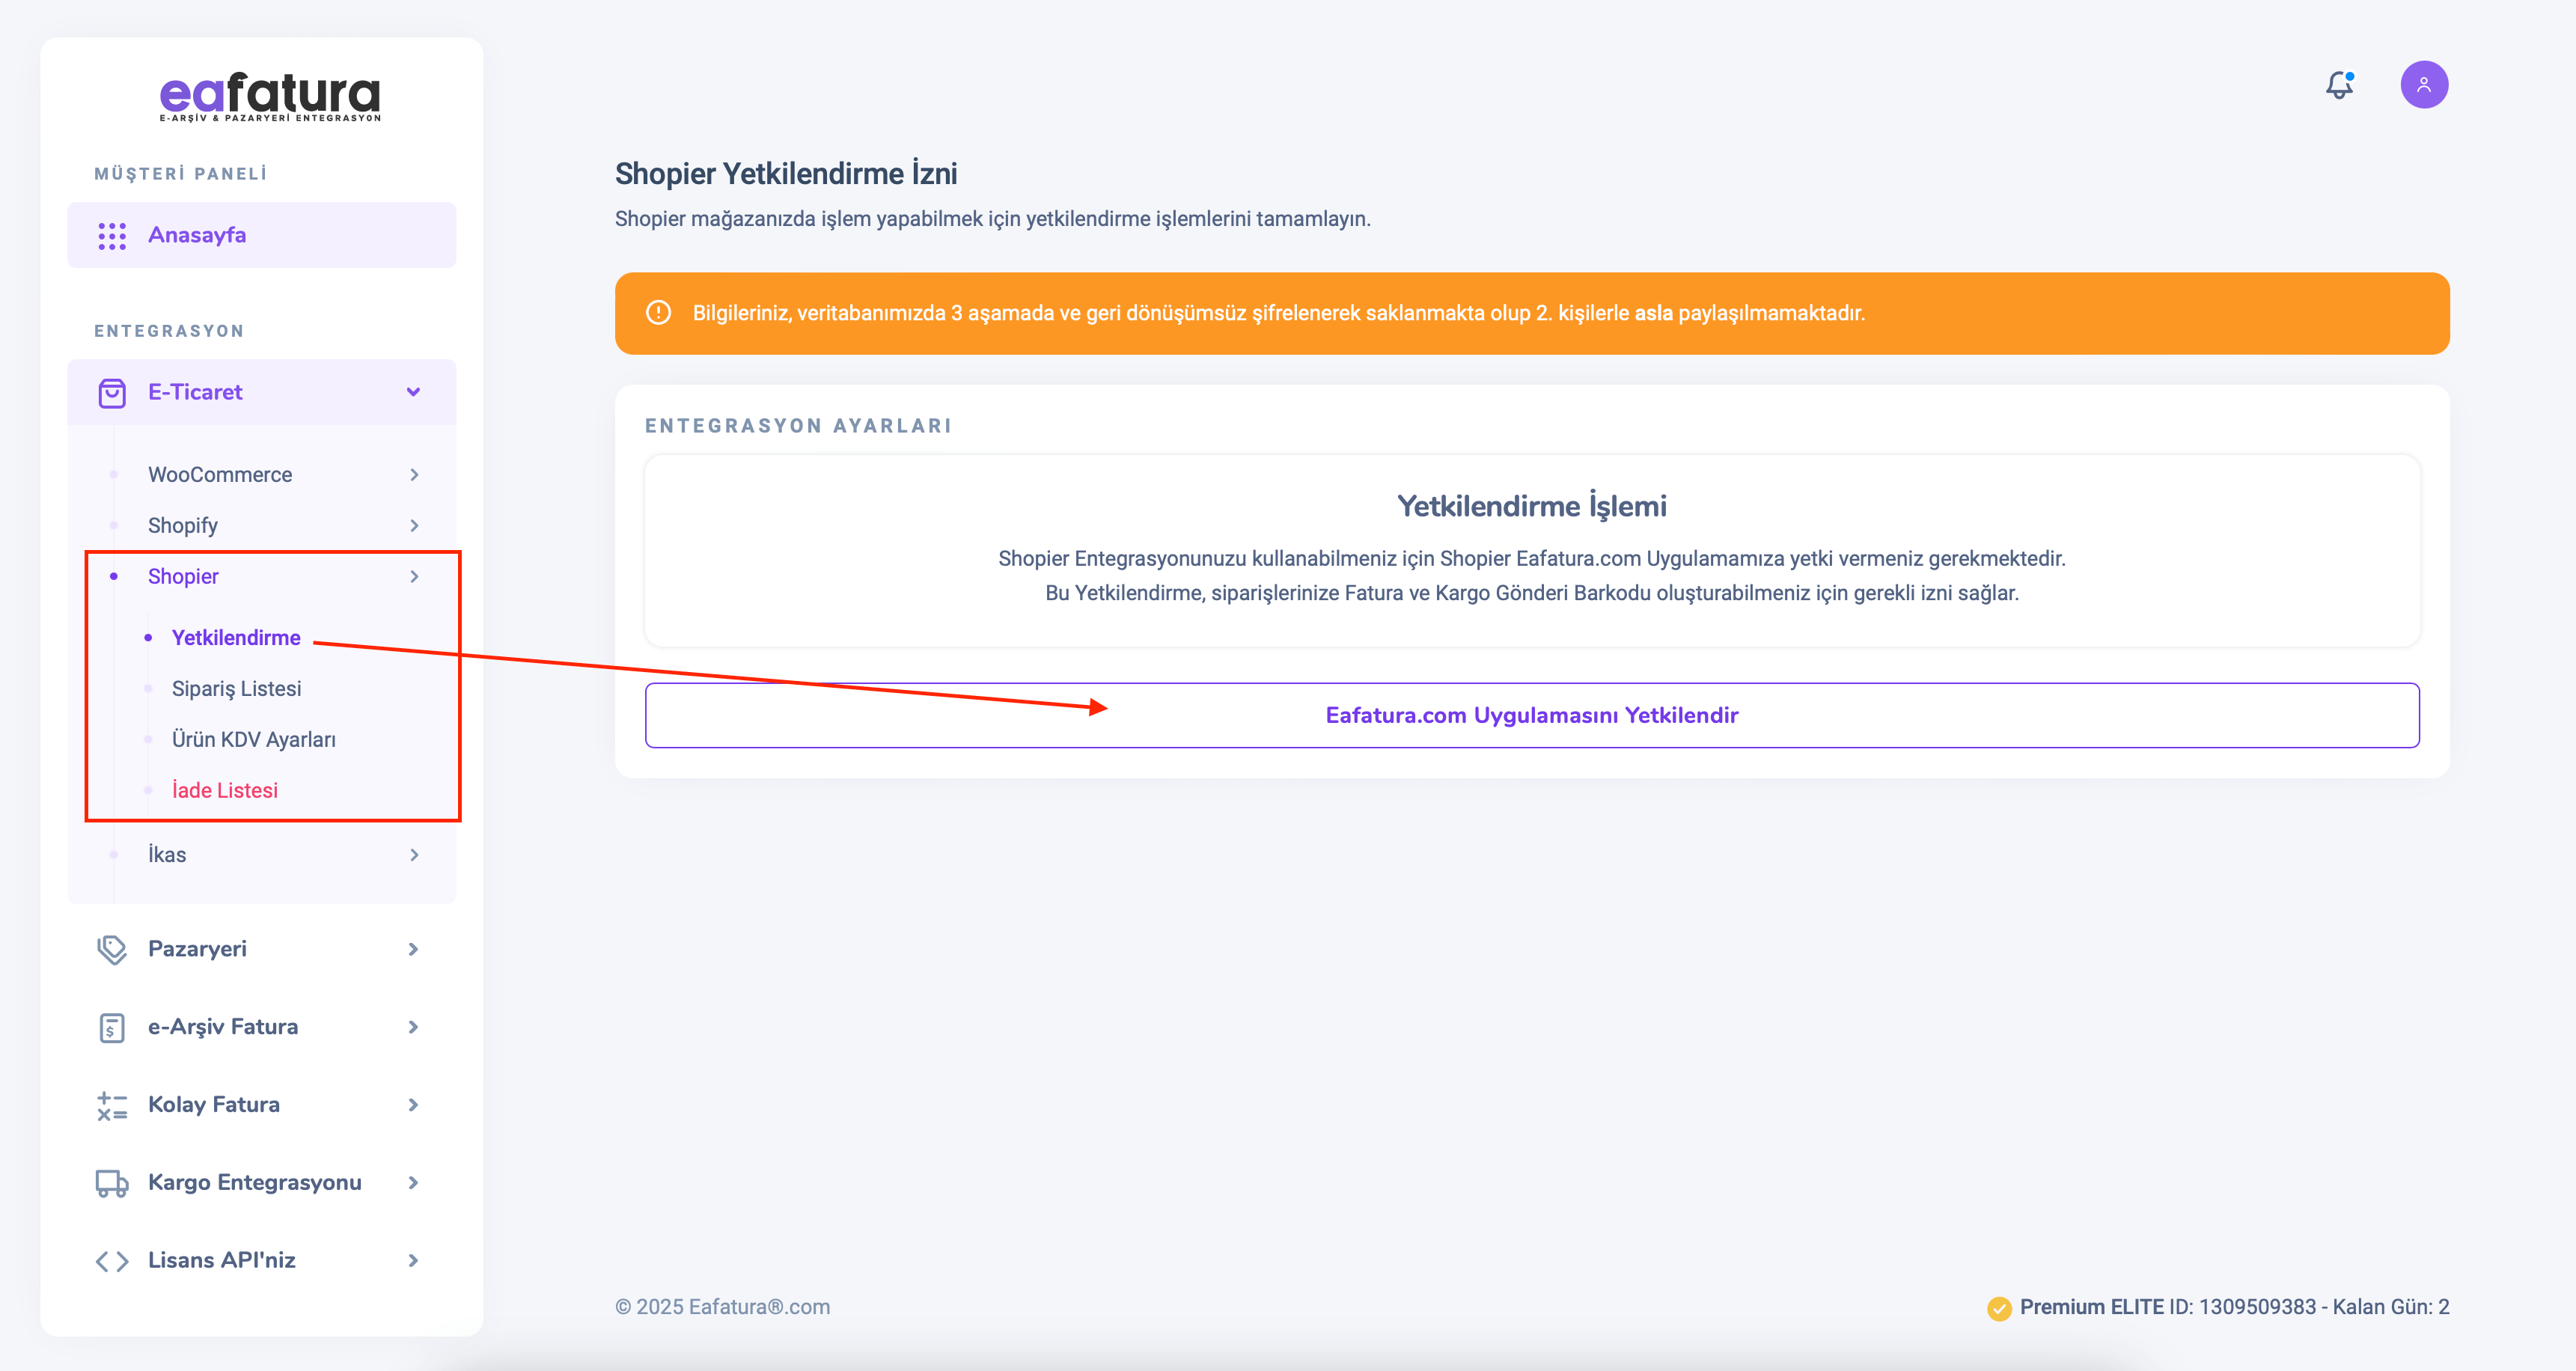Viewport: 2576px width, 1371px height.
Task: Open the user profile avatar
Action: [x=2423, y=85]
